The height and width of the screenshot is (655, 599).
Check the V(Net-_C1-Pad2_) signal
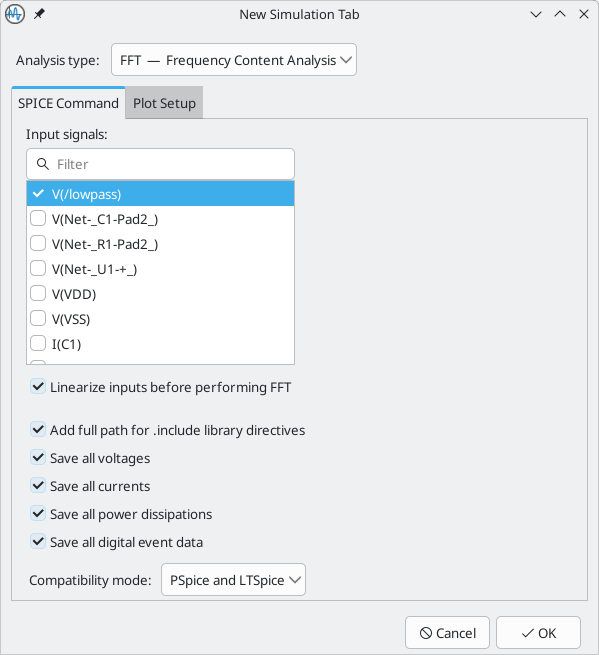pyautogui.click(x=38, y=219)
